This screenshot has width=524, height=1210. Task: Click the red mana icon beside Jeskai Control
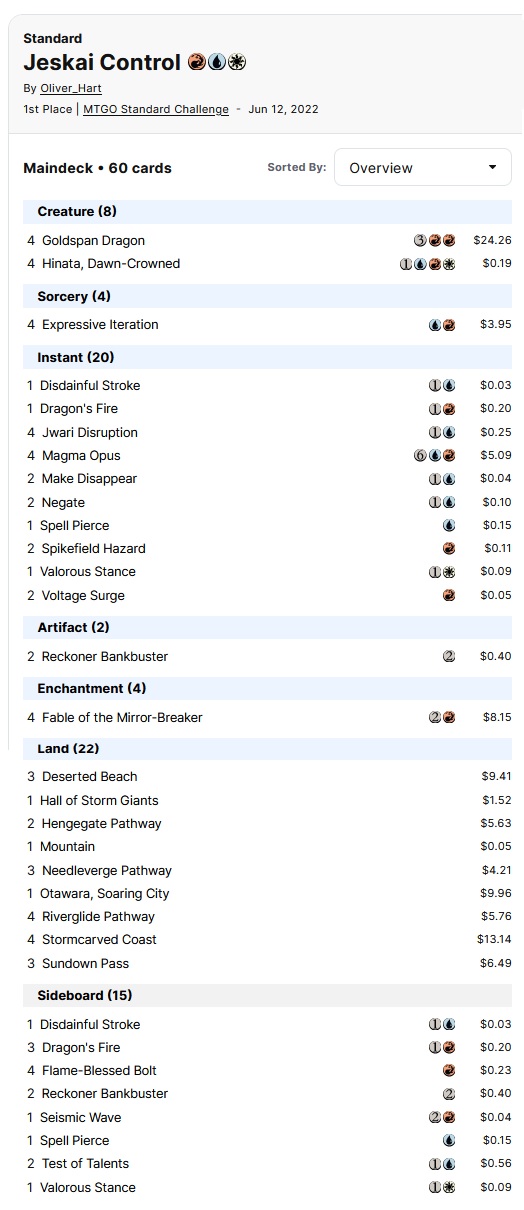pos(197,62)
